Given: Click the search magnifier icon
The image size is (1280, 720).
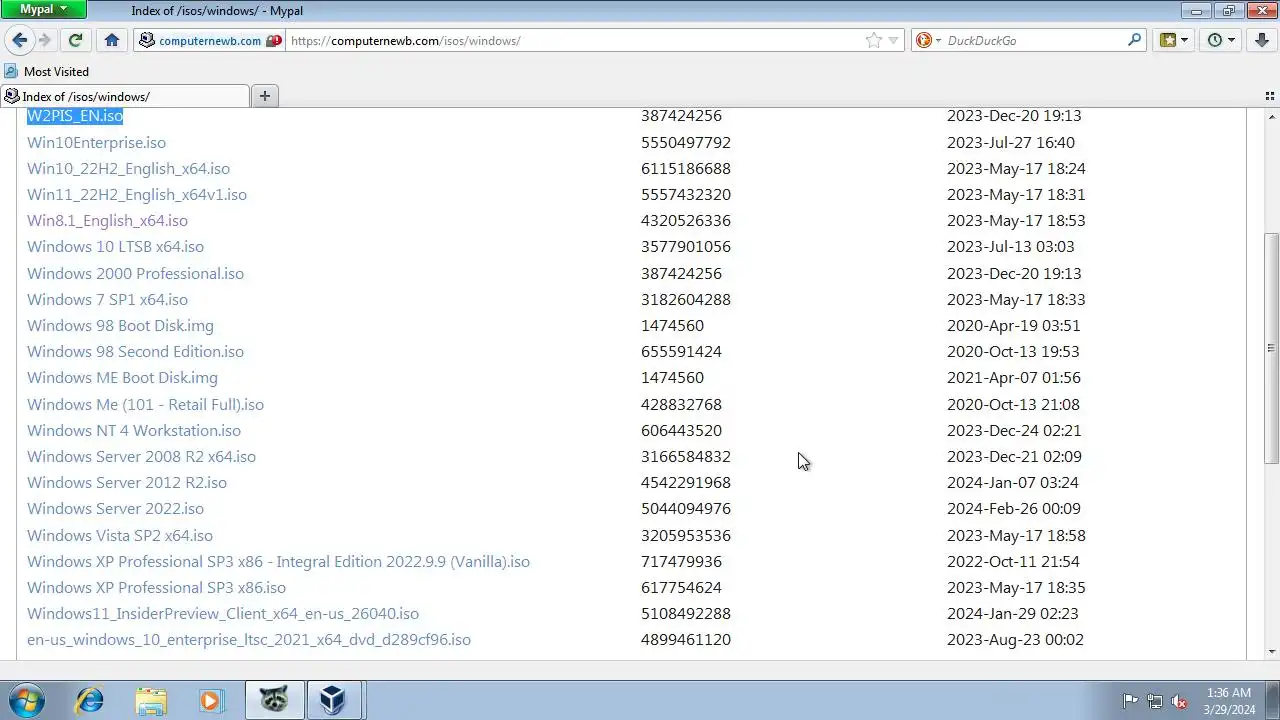Looking at the screenshot, I should (x=1134, y=40).
